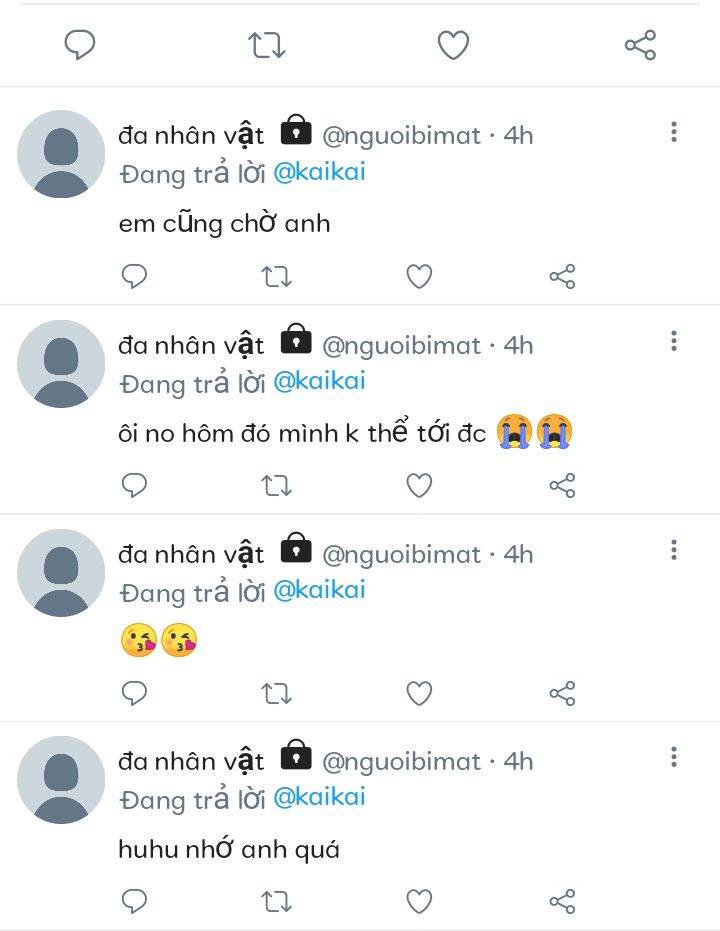Like the main tweet at top
The height and width of the screenshot is (931, 720).
pos(453,45)
